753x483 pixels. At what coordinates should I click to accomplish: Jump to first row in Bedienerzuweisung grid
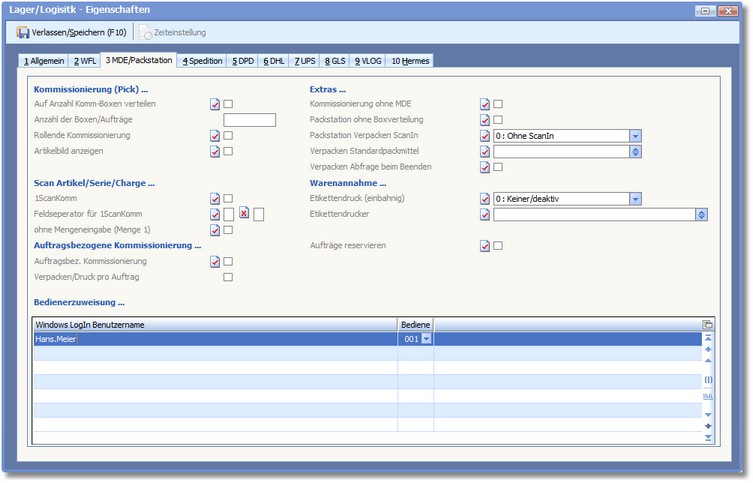point(708,338)
